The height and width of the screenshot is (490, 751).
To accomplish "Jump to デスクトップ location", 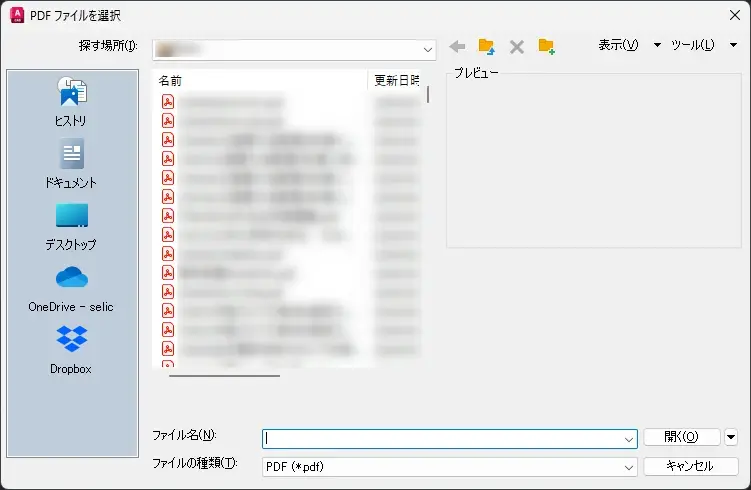I will (x=71, y=226).
